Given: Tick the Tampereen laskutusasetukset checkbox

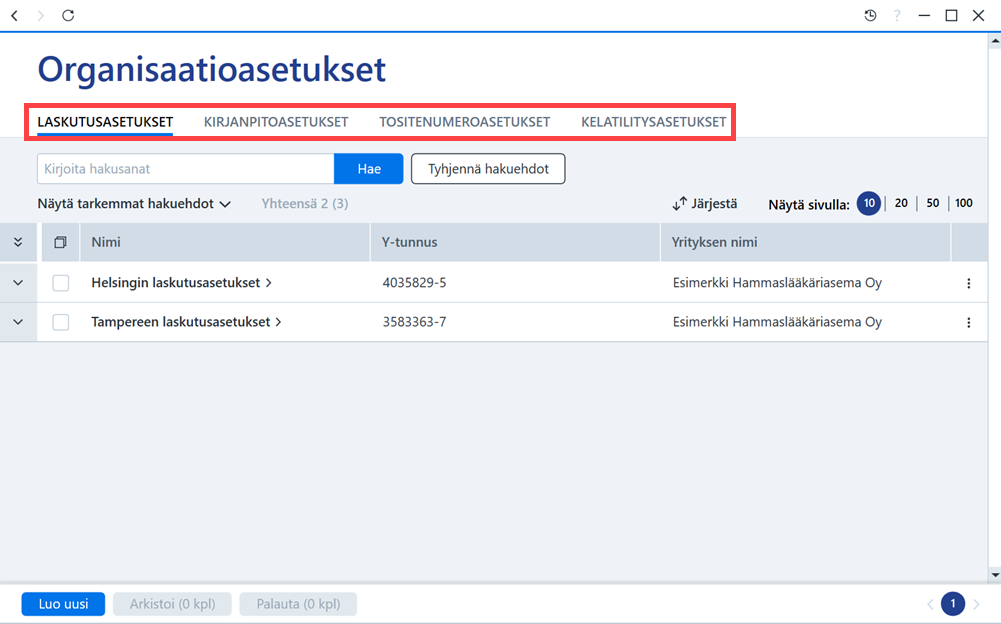Looking at the screenshot, I should coord(61,323).
